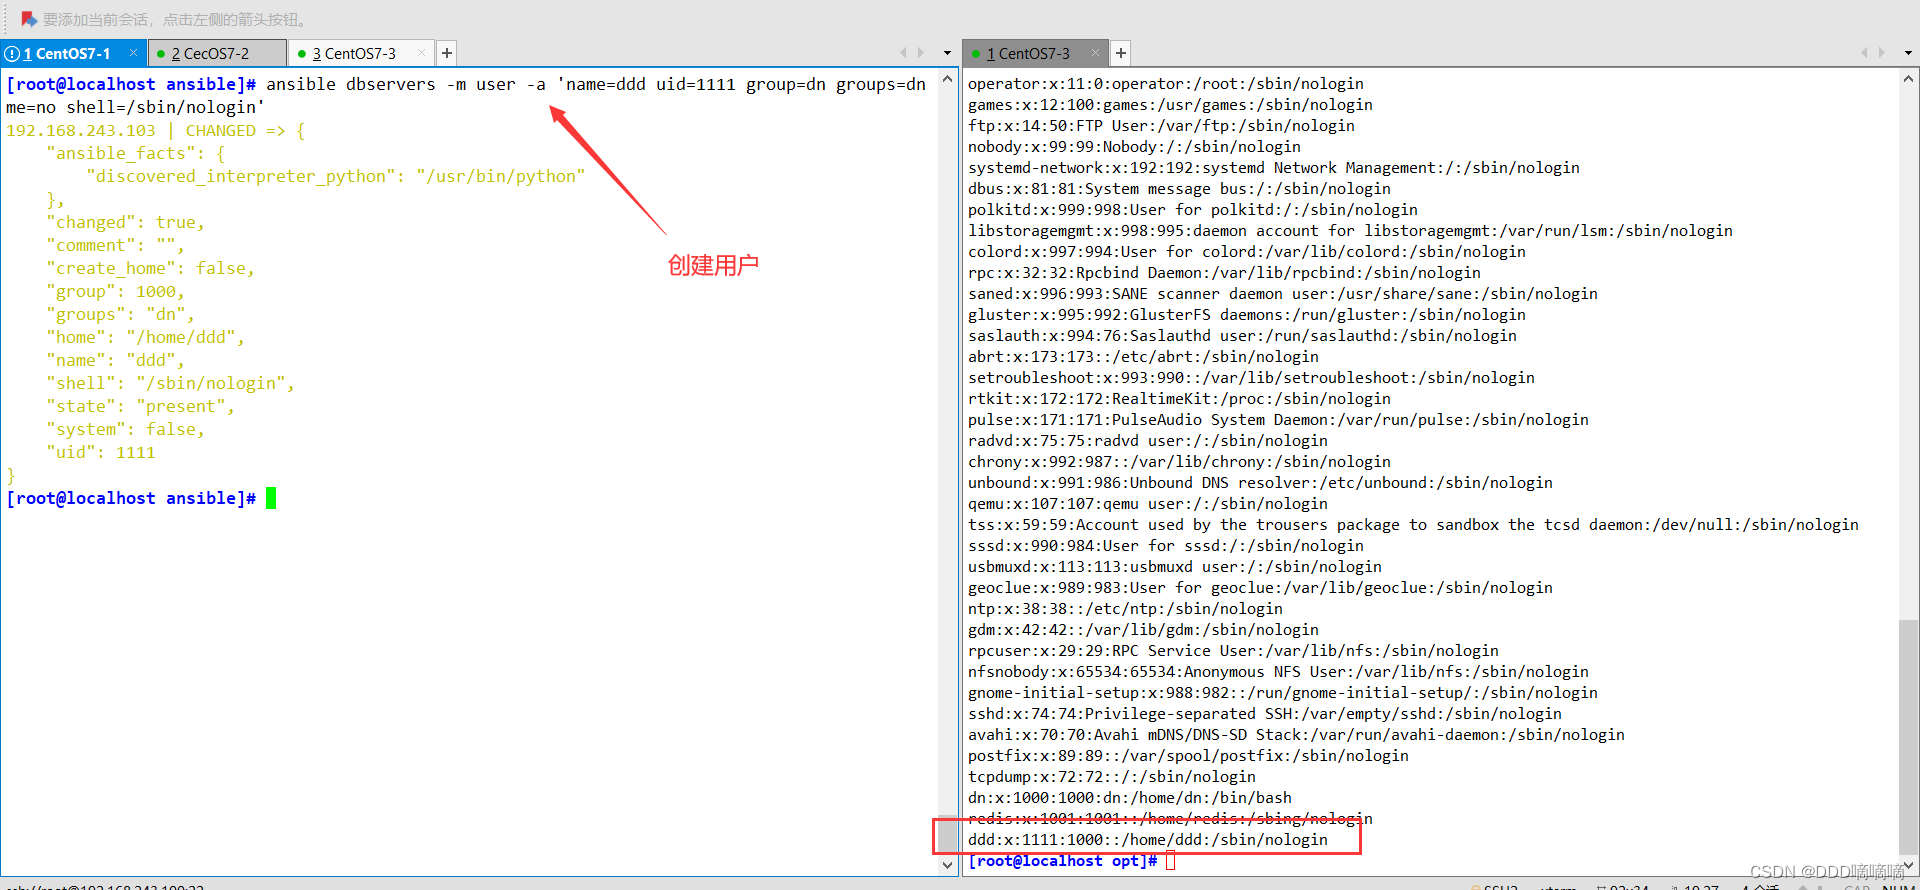This screenshot has width=1920, height=890.
Task: Click the 'ddd:x:1111:1000::/home/ddd' line
Action: pyautogui.click(x=1148, y=840)
